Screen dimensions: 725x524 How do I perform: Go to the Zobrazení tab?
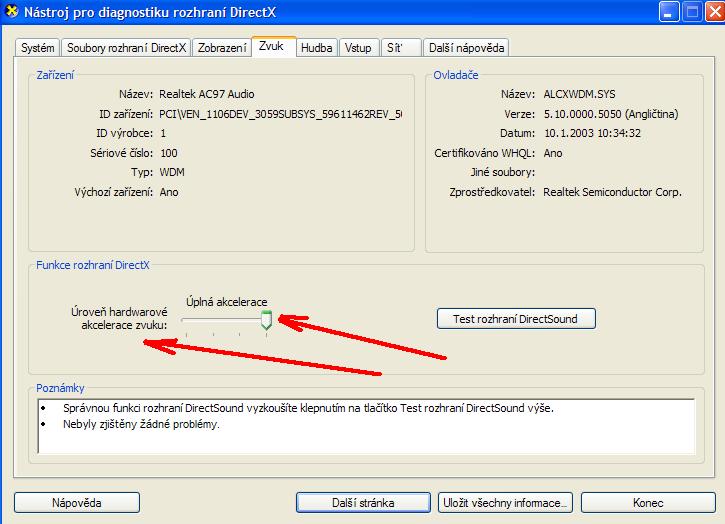[x=222, y=48]
